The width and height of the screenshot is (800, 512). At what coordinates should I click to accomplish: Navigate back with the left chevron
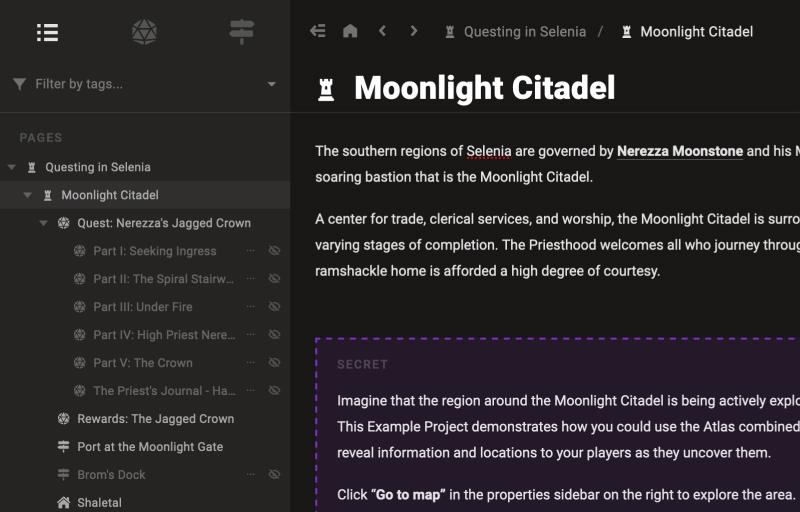[x=382, y=31]
